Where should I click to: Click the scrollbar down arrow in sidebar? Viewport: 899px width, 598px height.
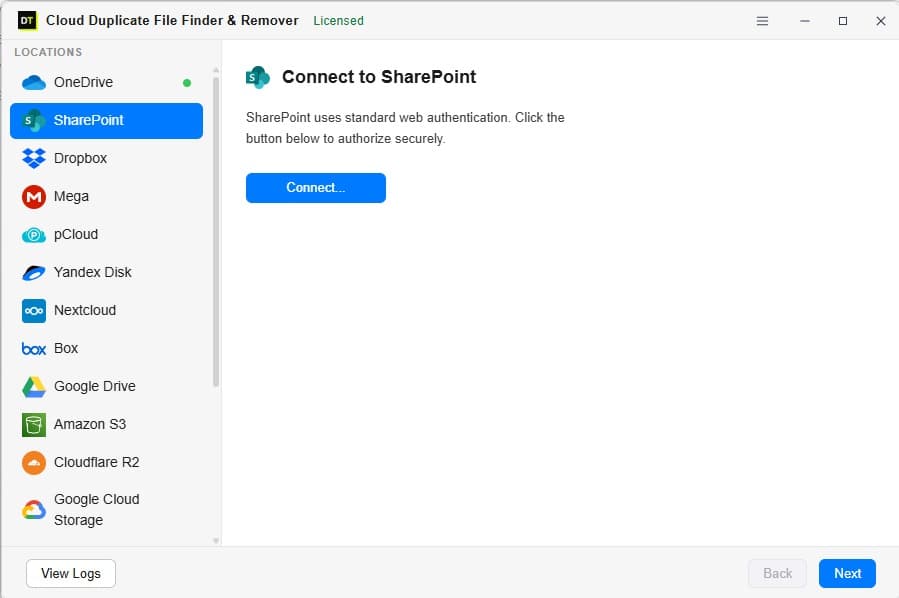(216, 541)
